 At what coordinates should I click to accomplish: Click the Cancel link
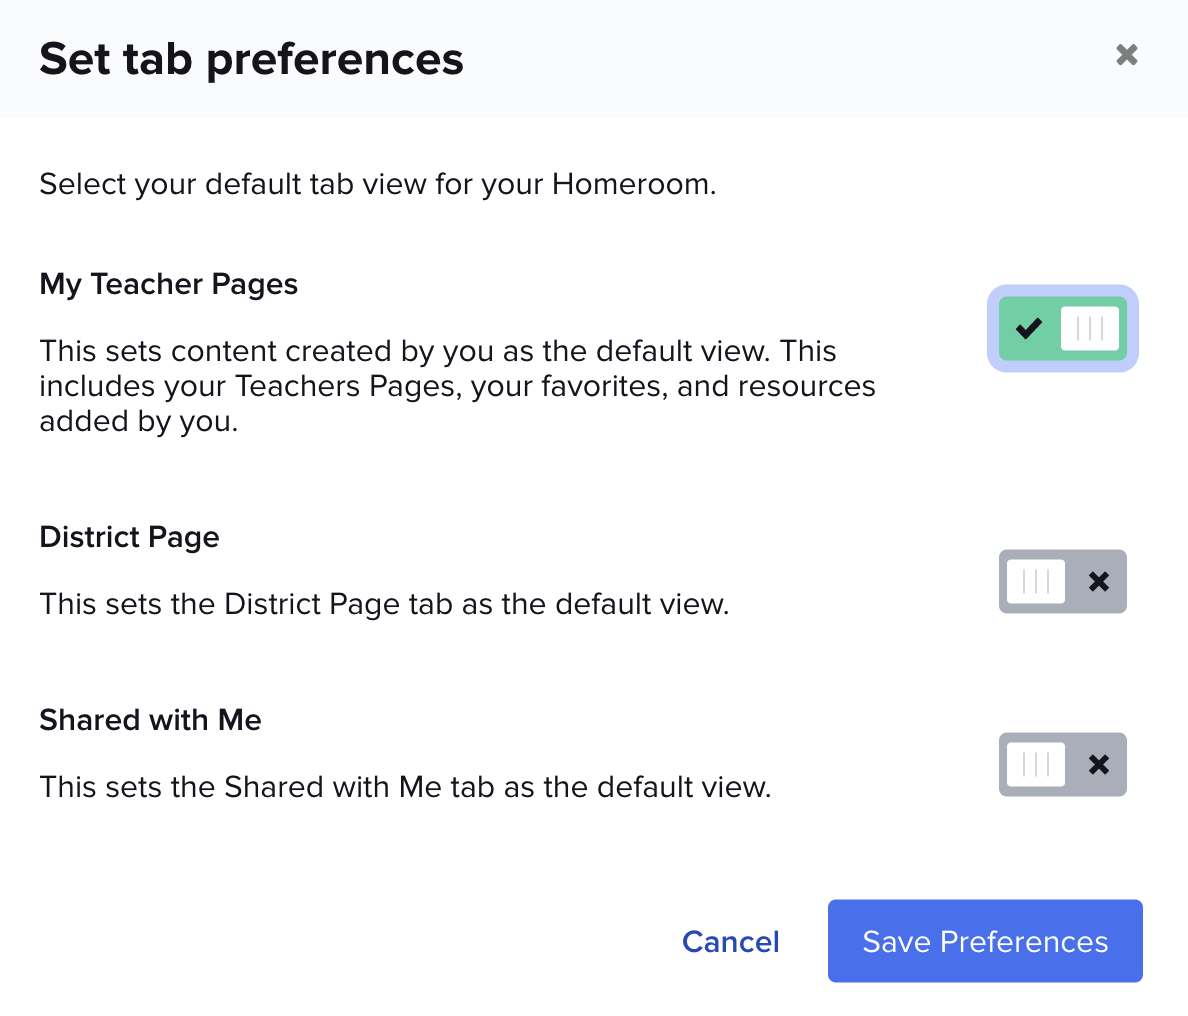(x=730, y=941)
